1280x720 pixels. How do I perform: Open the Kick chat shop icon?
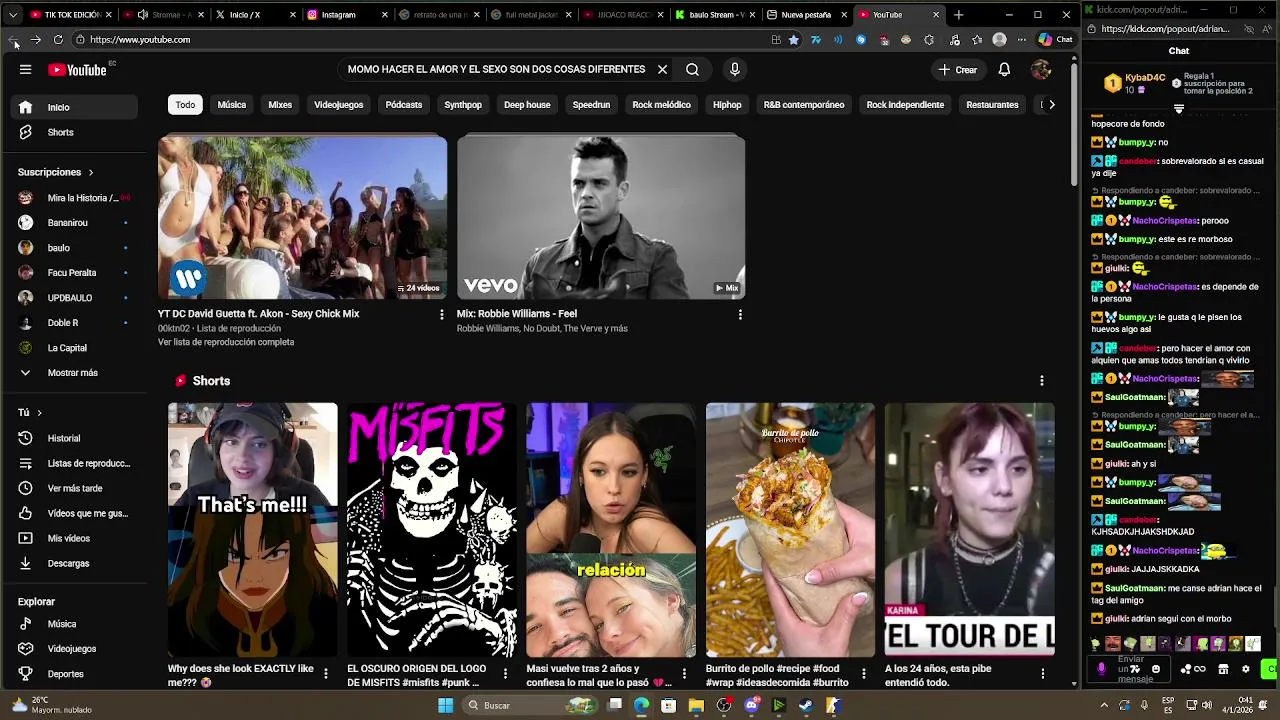pyautogui.click(x=1223, y=669)
